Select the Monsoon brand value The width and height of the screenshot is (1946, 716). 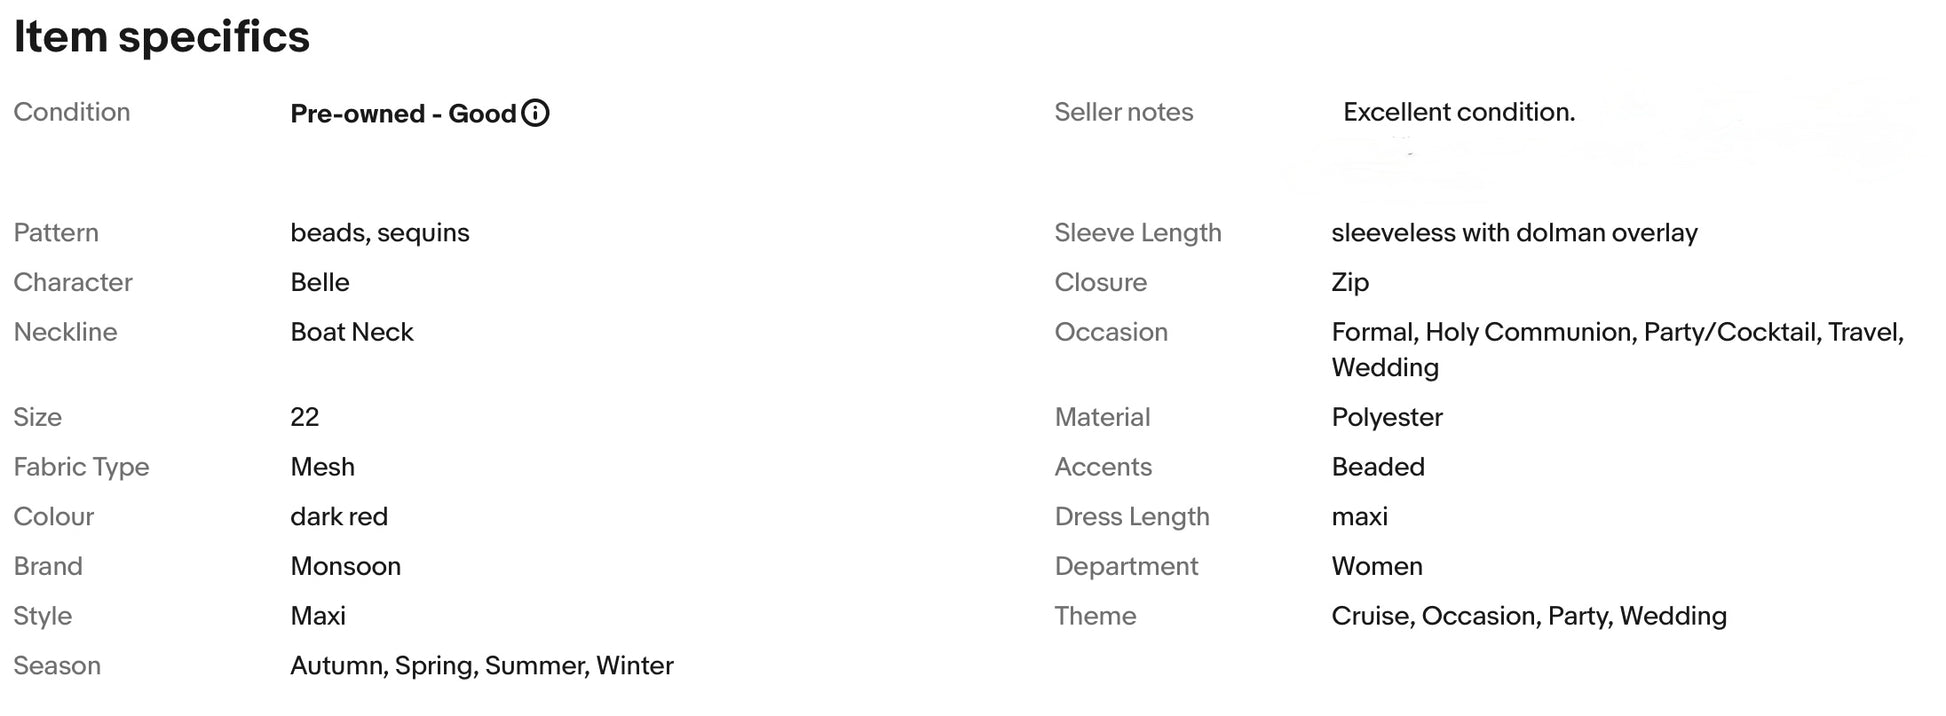click(345, 566)
